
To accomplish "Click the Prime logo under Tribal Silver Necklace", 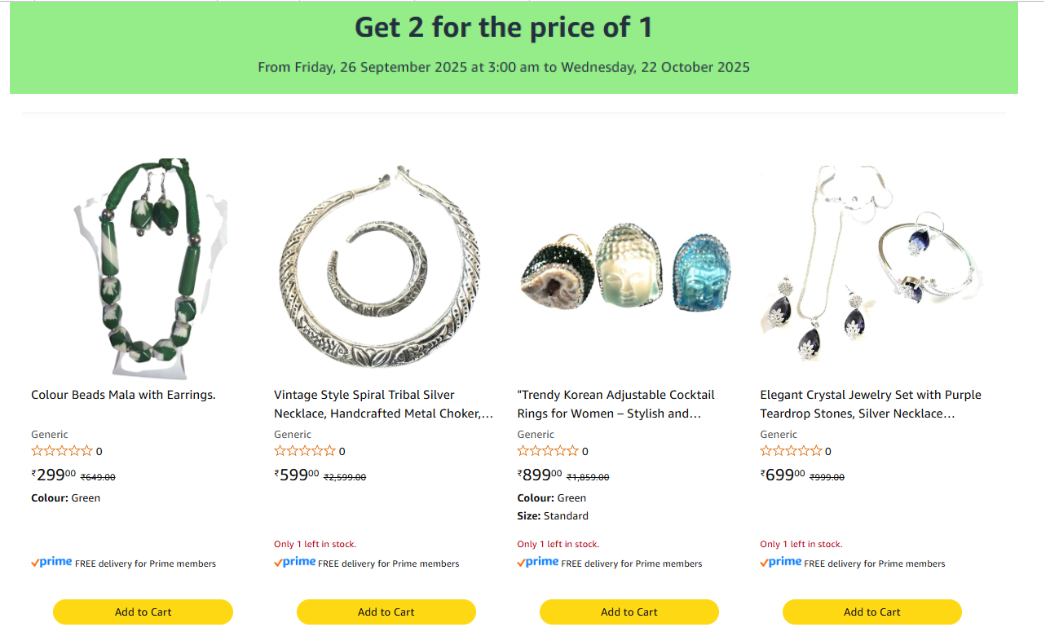I will click(x=295, y=563).
